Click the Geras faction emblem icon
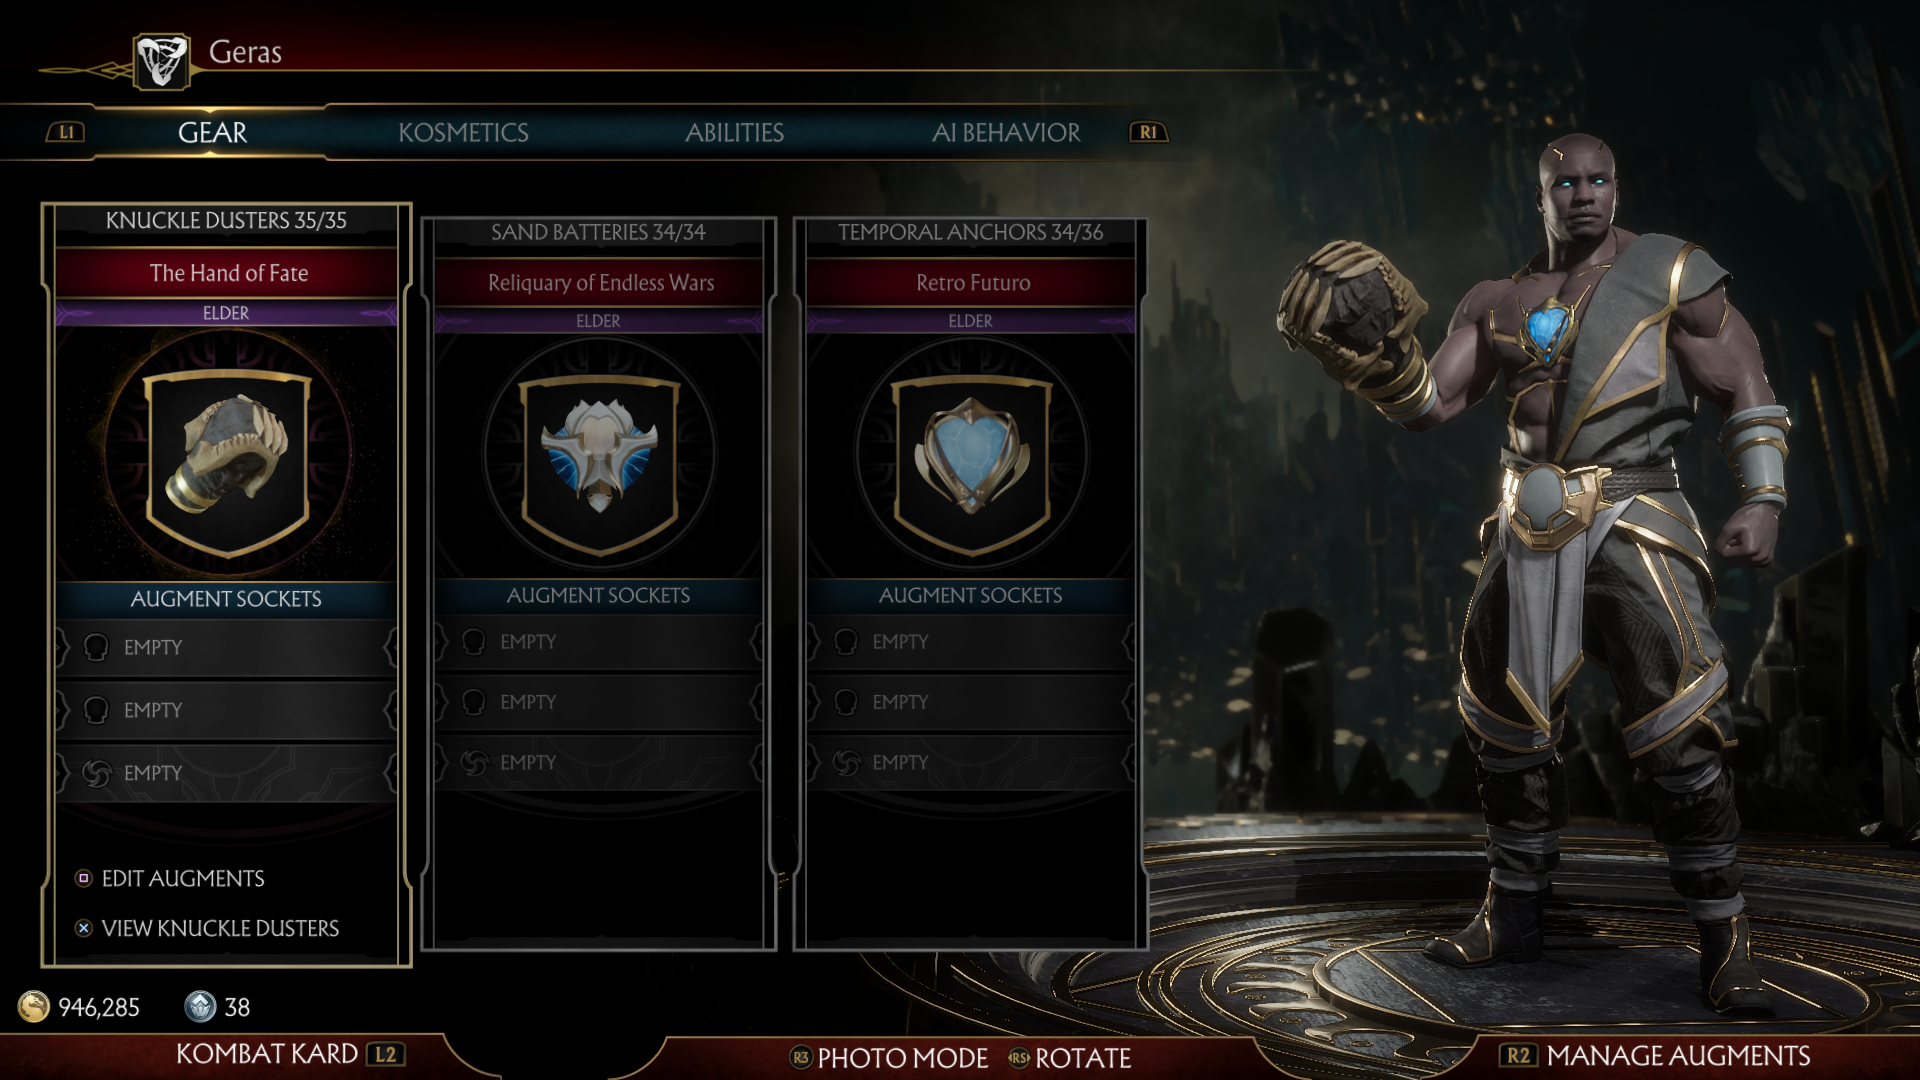Image resolution: width=1920 pixels, height=1080 pixels. tap(162, 61)
